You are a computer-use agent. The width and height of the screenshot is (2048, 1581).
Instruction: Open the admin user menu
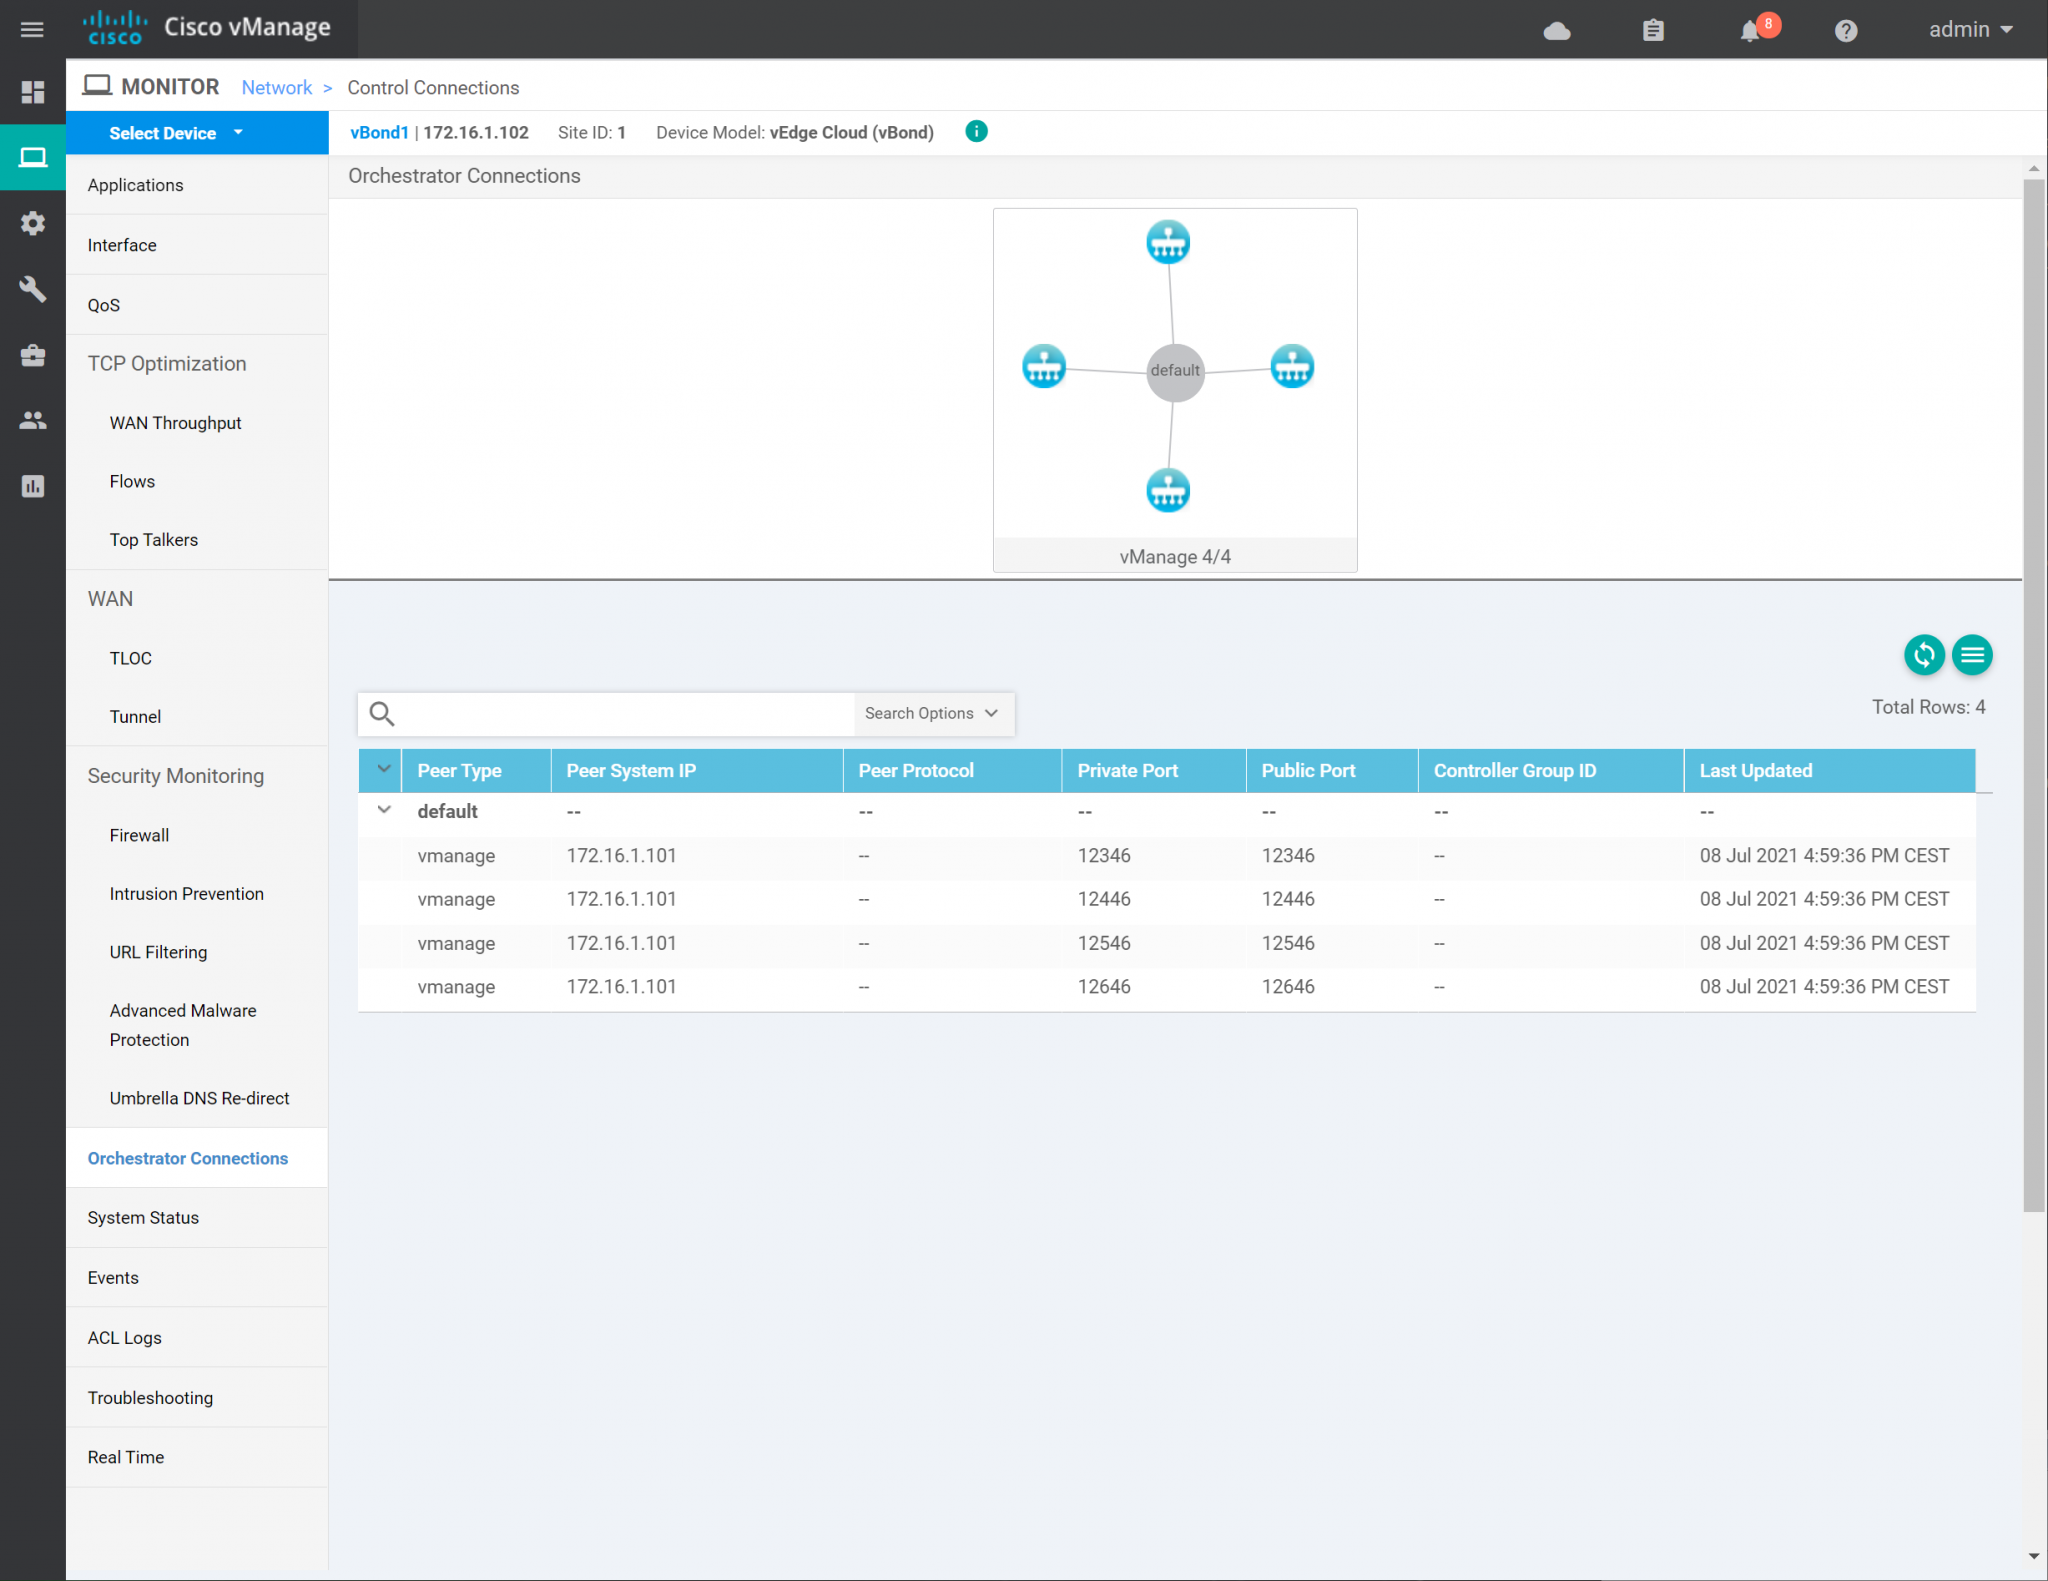1968,29
